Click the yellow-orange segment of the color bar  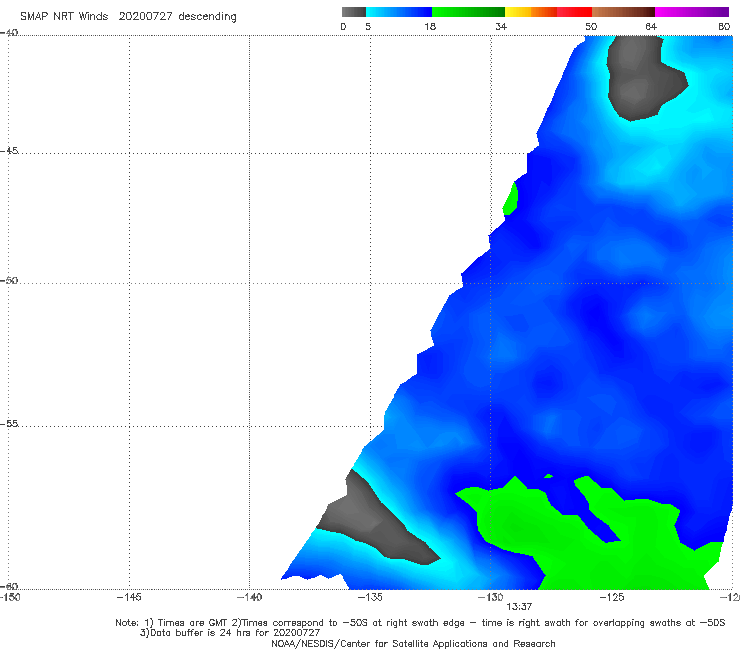coord(531,12)
